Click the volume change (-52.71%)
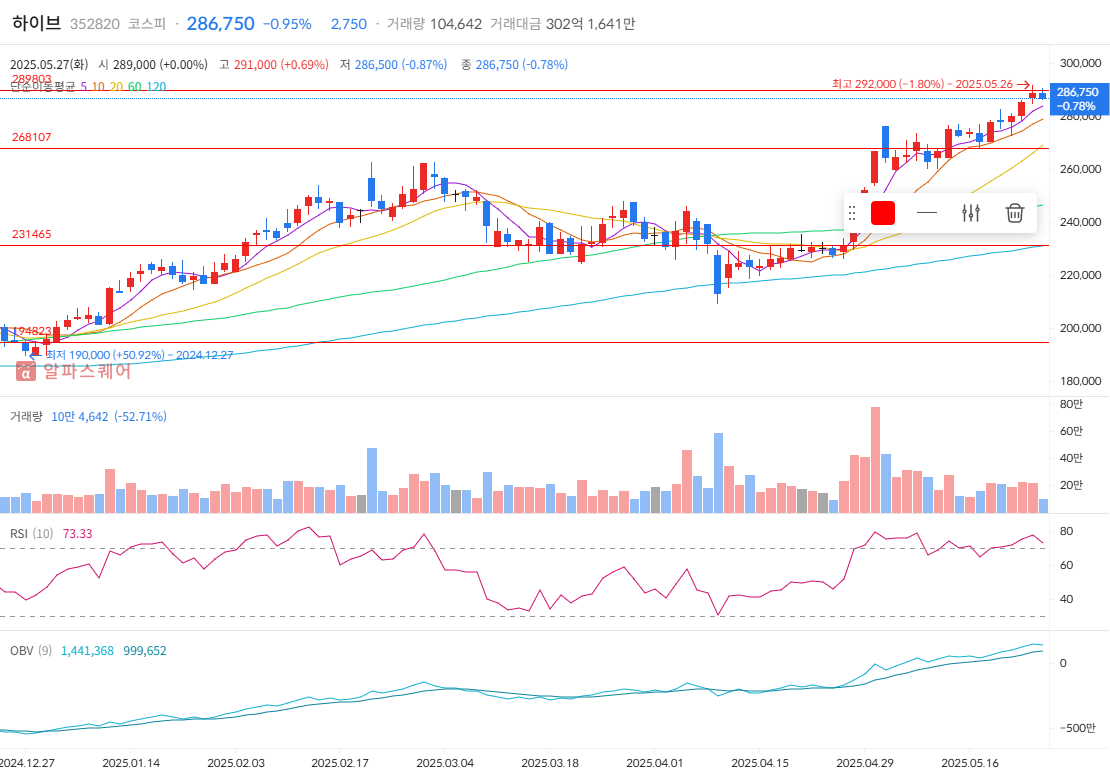The width and height of the screenshot is (1110, 778). tap(140, 416)
